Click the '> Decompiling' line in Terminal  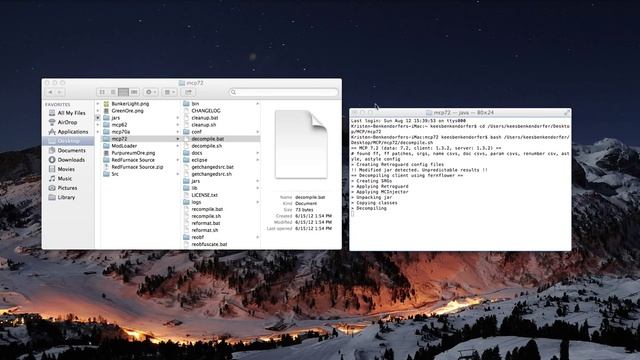tap(369, 208)
